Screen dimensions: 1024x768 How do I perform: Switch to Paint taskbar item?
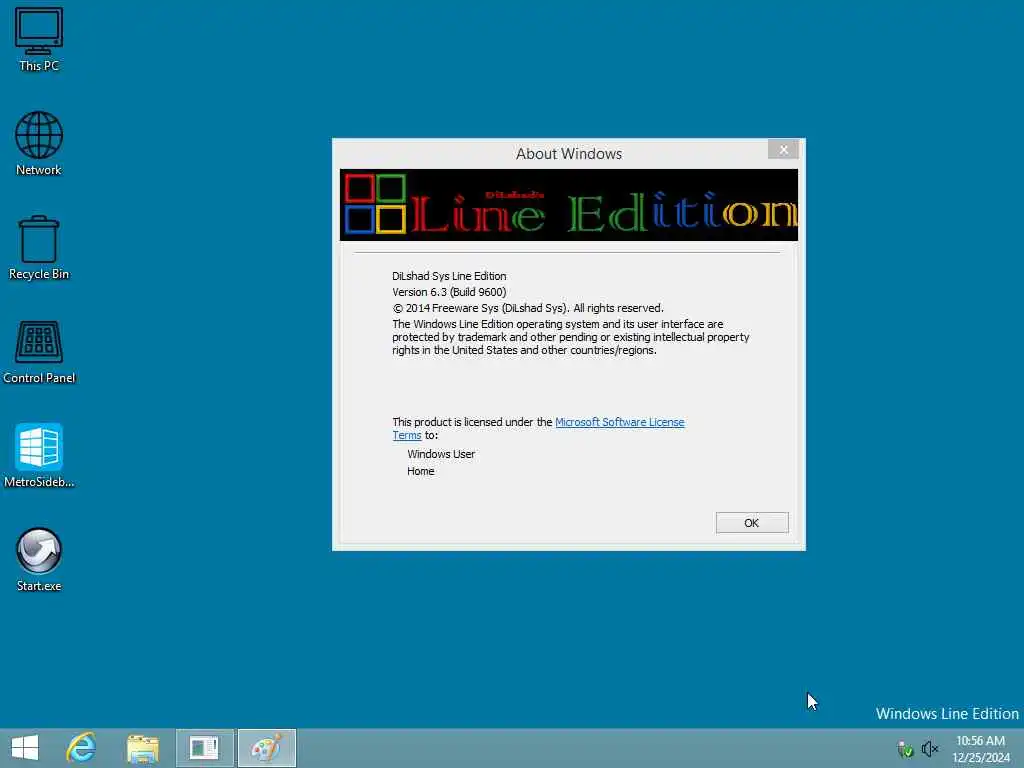pos(266,748)
